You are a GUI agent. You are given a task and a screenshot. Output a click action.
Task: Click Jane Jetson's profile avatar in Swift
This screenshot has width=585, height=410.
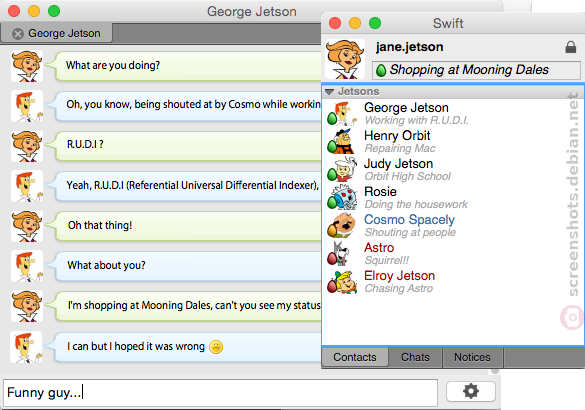345,59
